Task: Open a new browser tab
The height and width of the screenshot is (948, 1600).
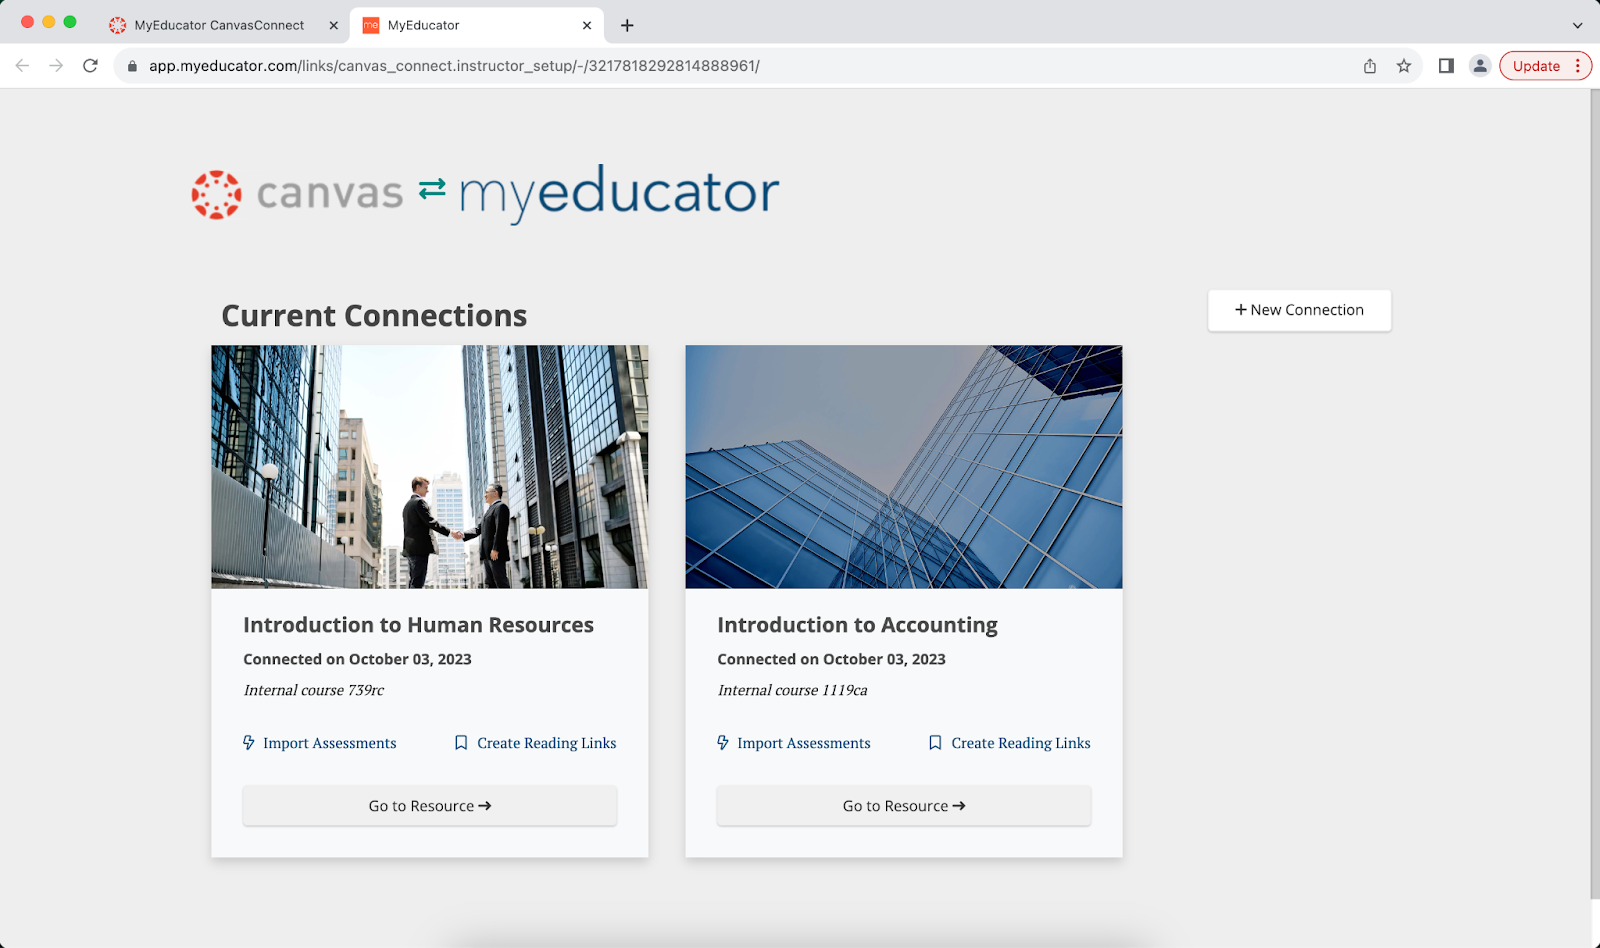Action: point(627,25)
